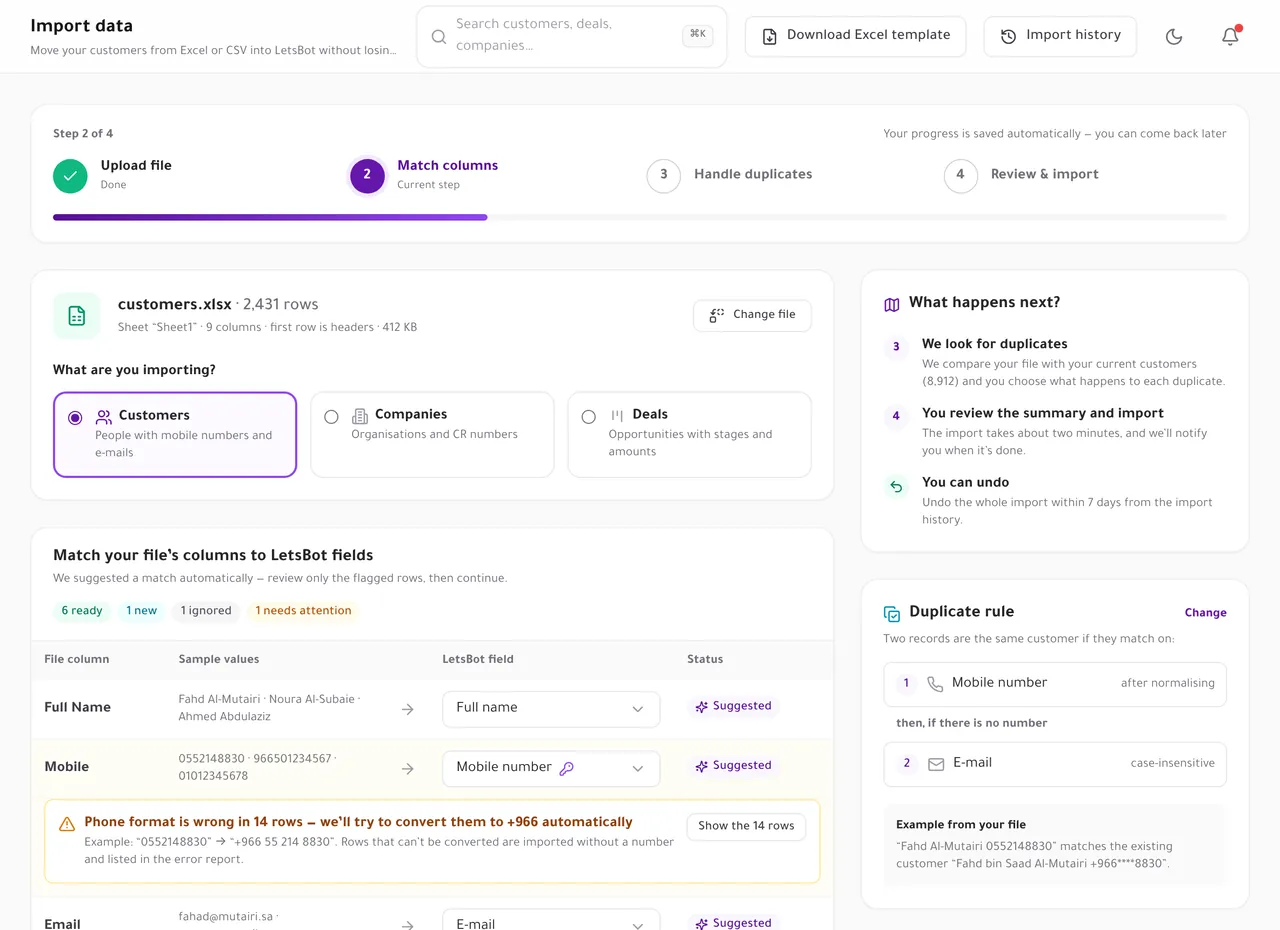Viewport: 1280px width, 930px height.
Task: Open notifications bell icon
Action: 1230,36
